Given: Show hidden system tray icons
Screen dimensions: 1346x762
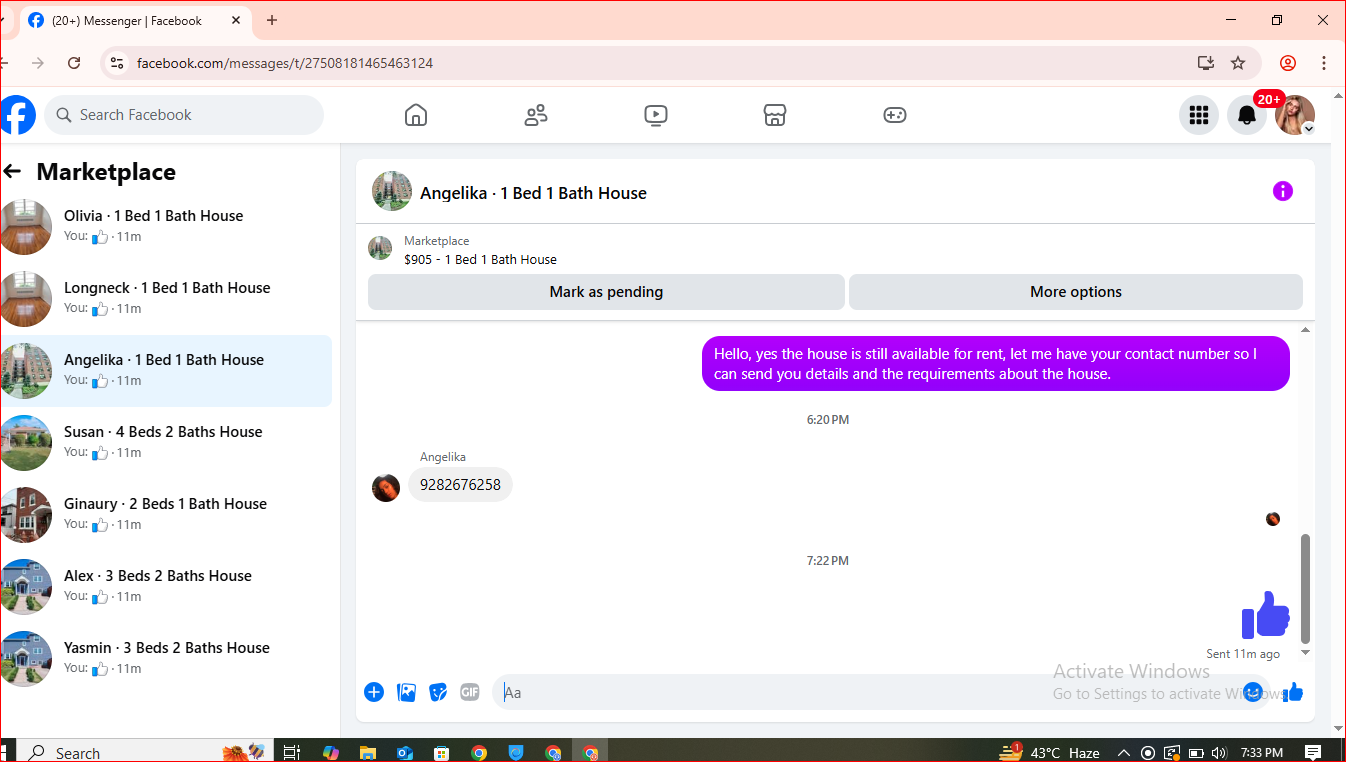Looking at the screenshot, I should [x=1123, y=753].
